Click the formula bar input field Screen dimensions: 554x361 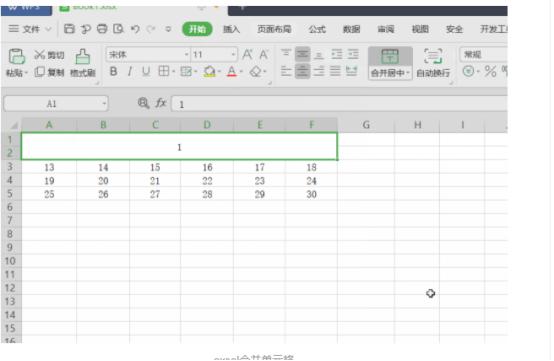coord(339,104)
